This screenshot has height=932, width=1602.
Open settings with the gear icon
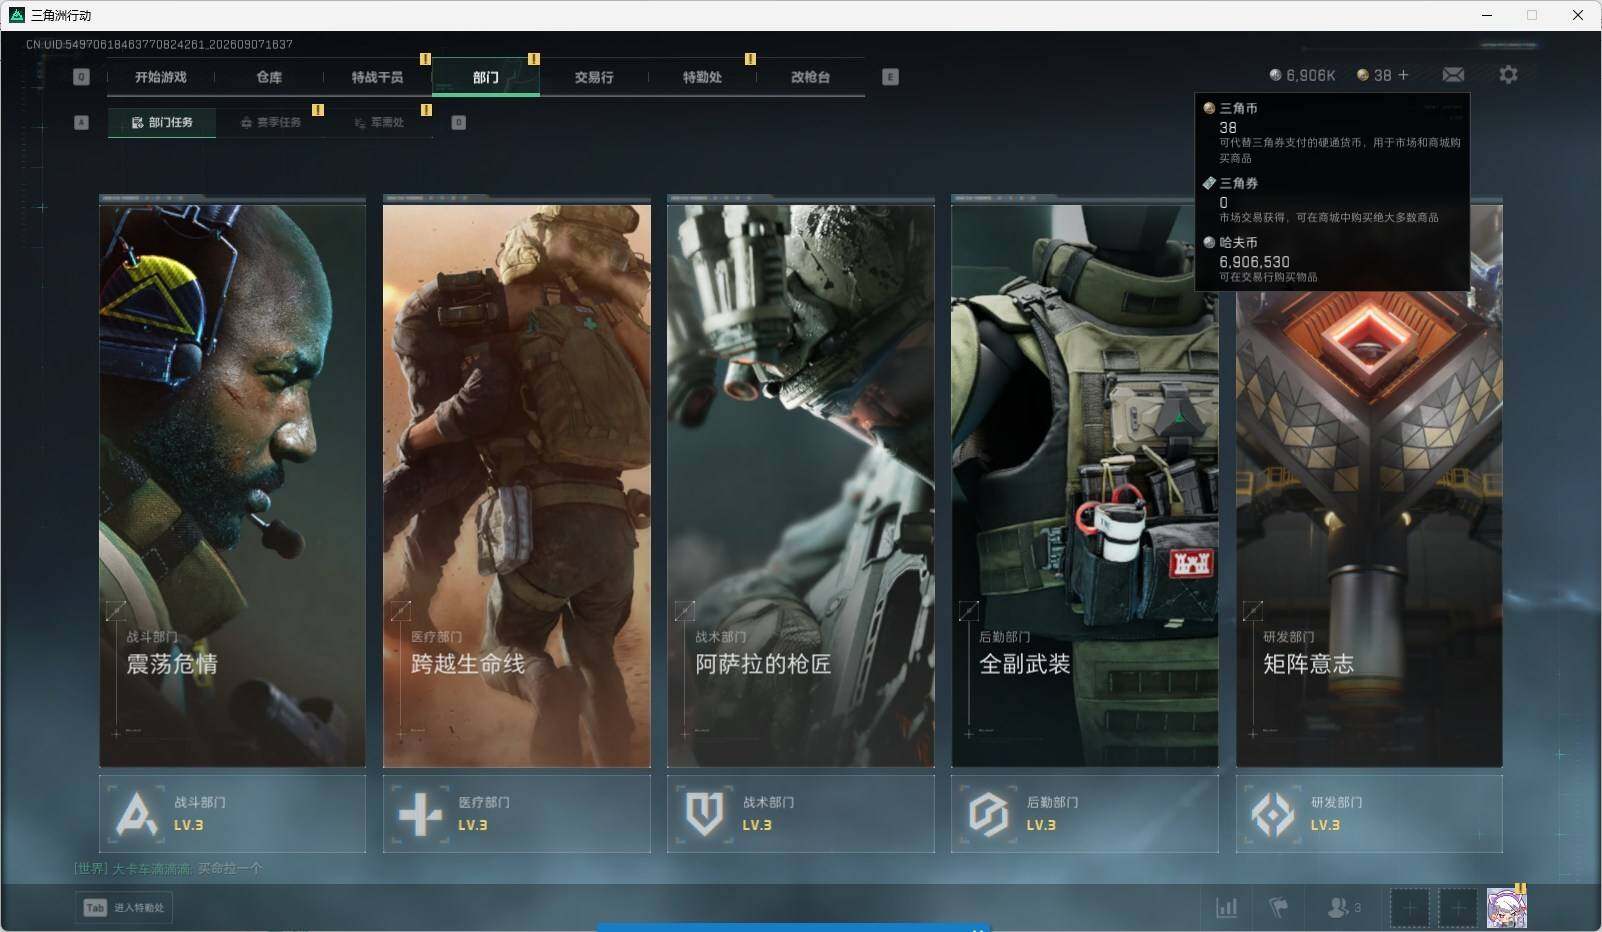click(x=1508, y=75)
